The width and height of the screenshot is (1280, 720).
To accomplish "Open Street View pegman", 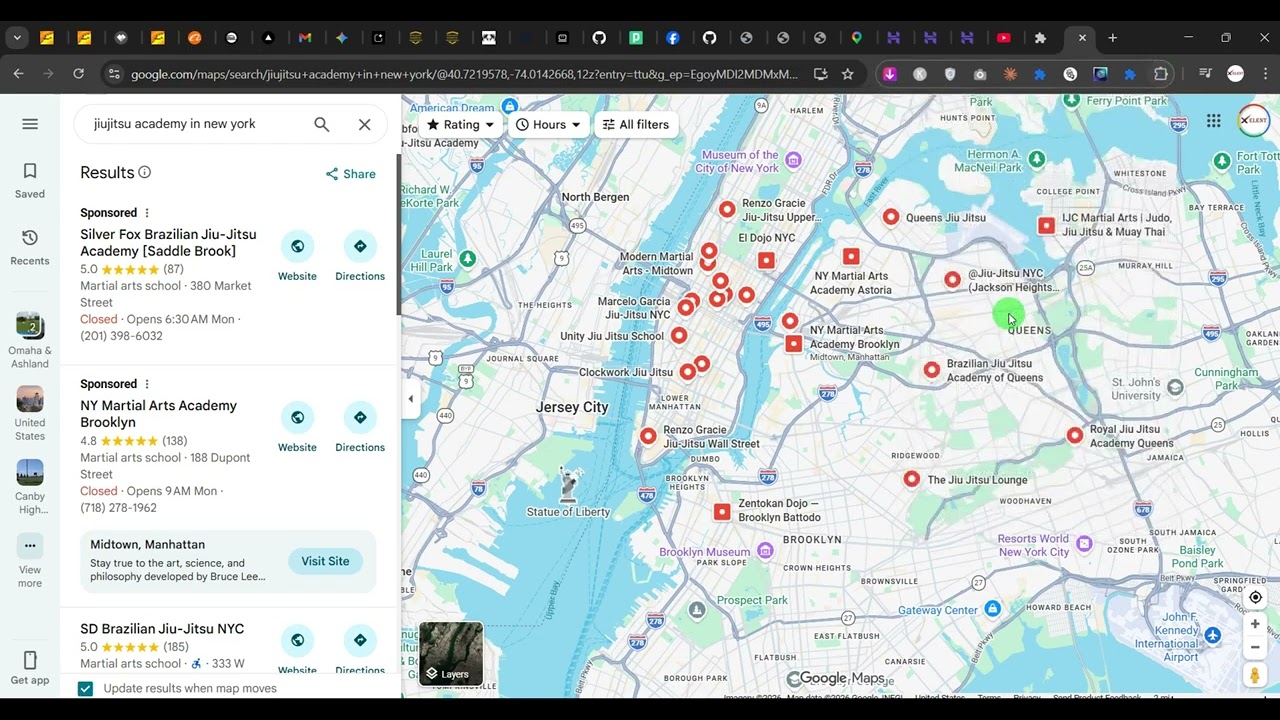I will [x=1255, y=676].
